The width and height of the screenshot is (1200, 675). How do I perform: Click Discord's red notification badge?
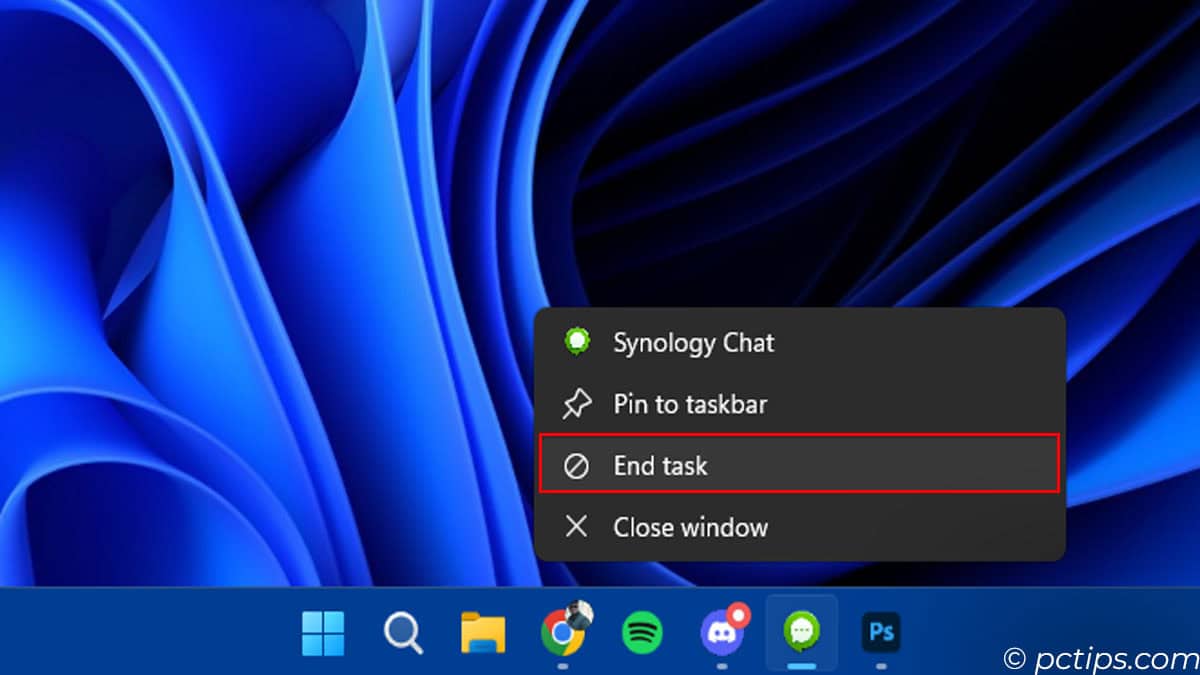pyautogui.click(x=739, y=613)
